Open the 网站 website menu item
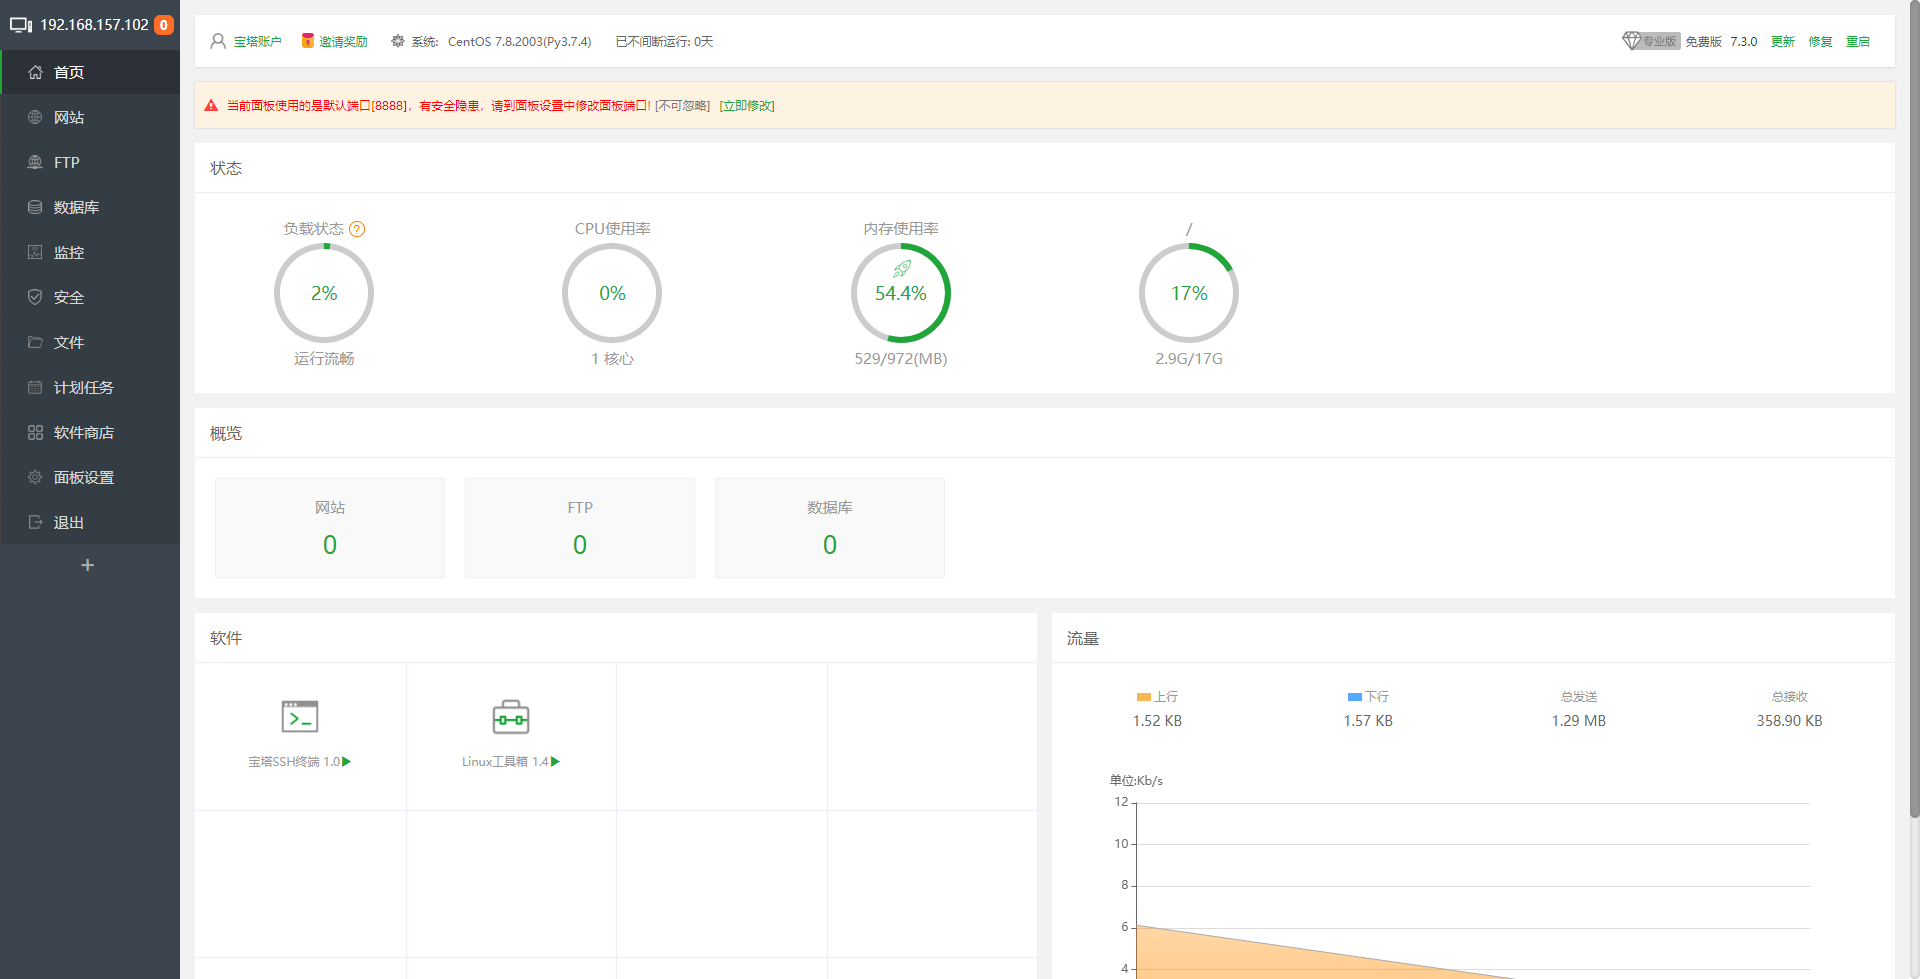 pyautogui.click(x=90, y=117)
